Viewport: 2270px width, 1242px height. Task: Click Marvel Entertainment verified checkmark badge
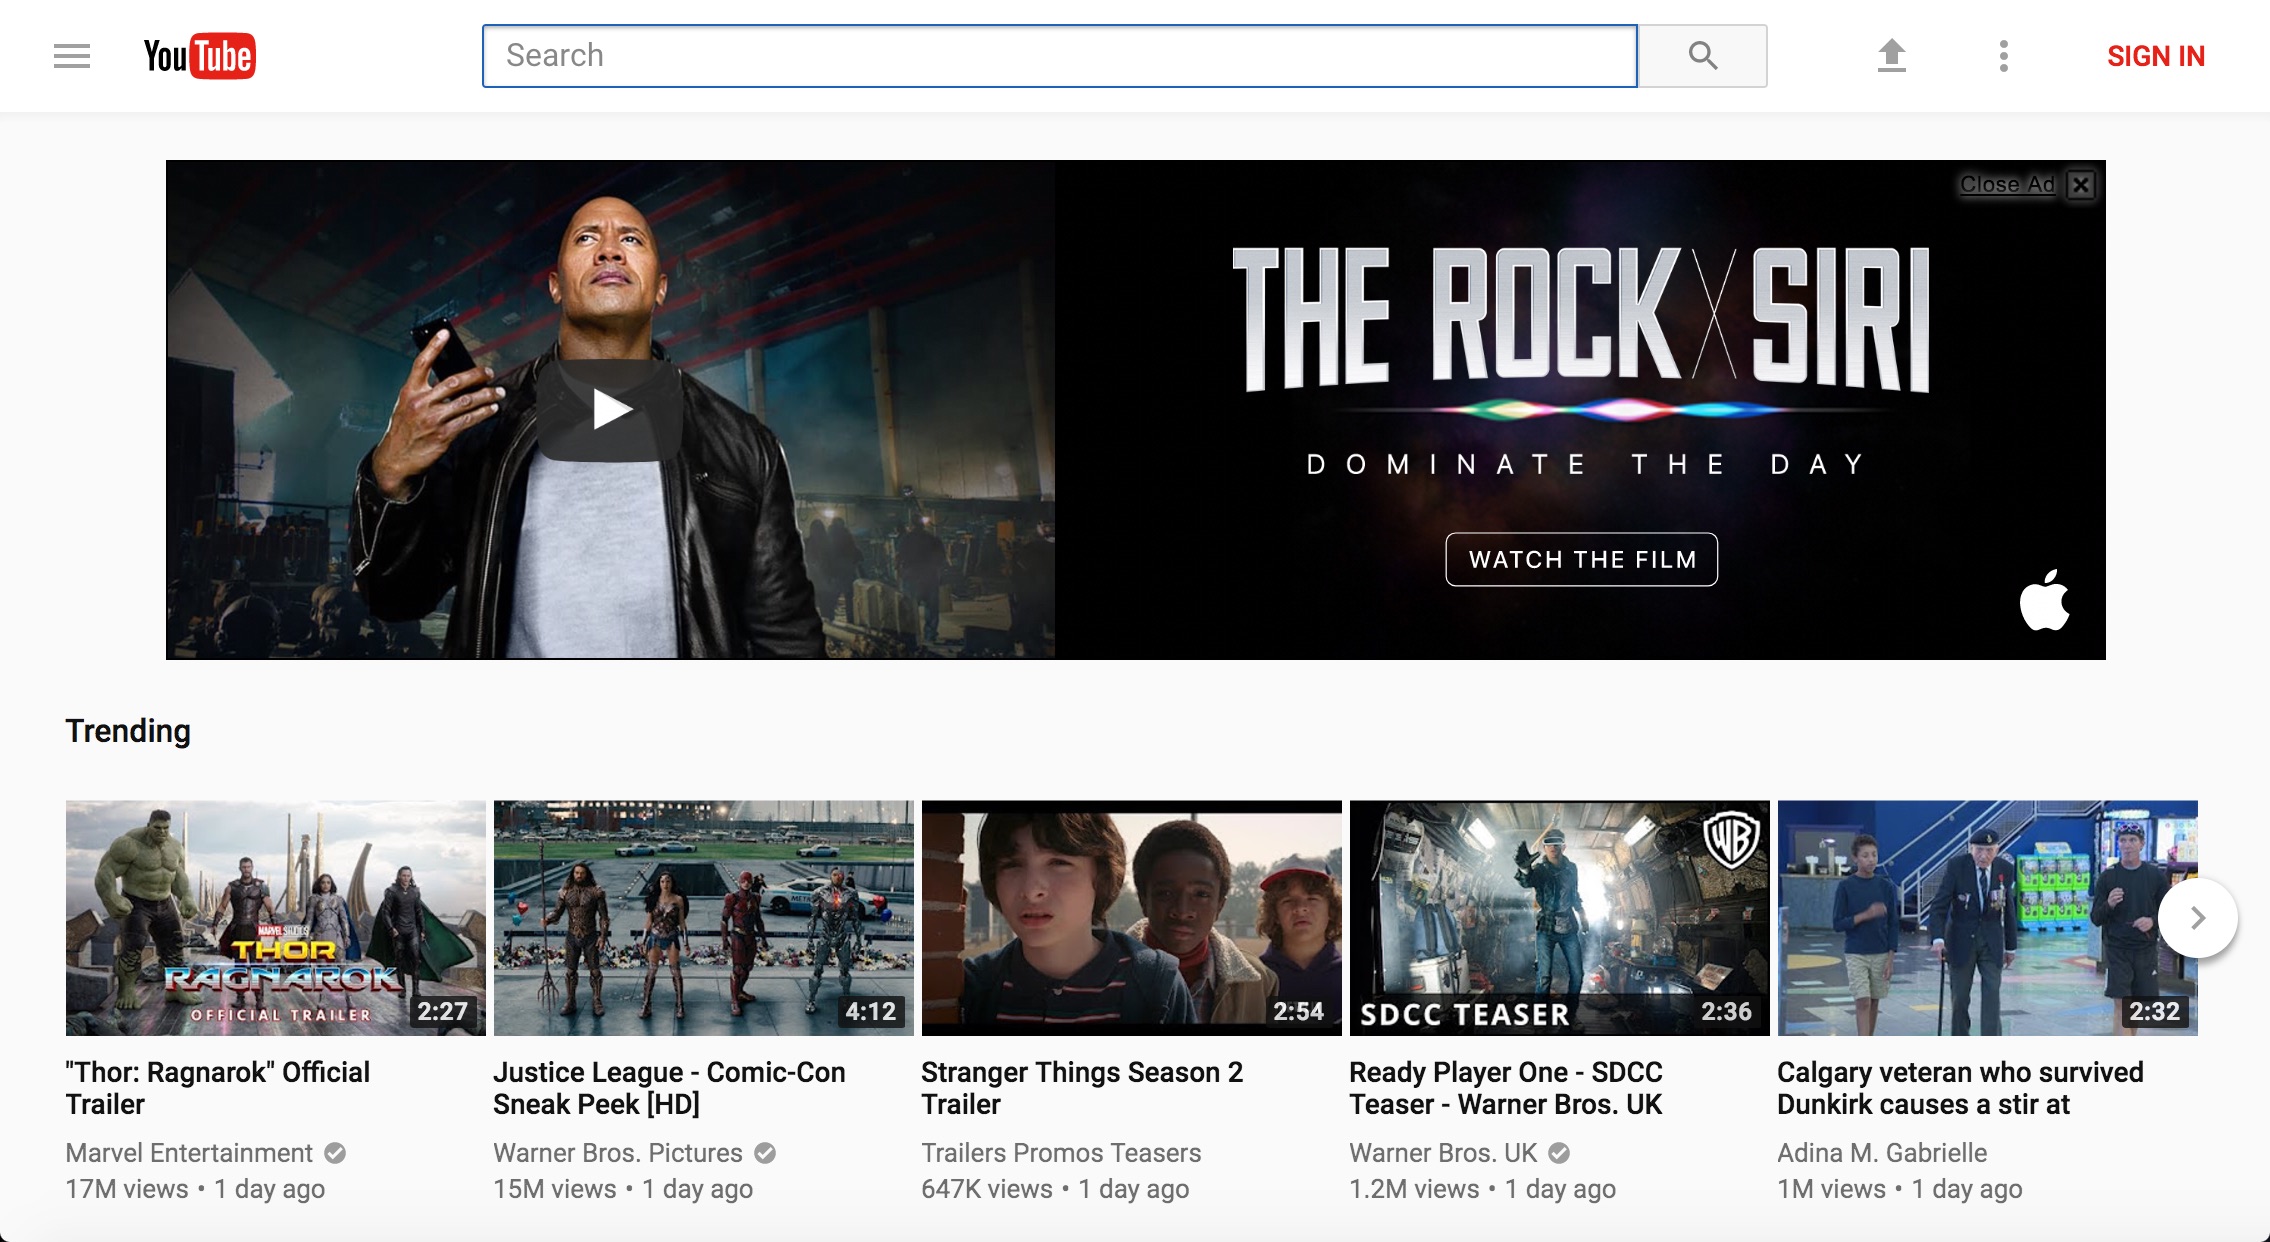click(335, 1153)
